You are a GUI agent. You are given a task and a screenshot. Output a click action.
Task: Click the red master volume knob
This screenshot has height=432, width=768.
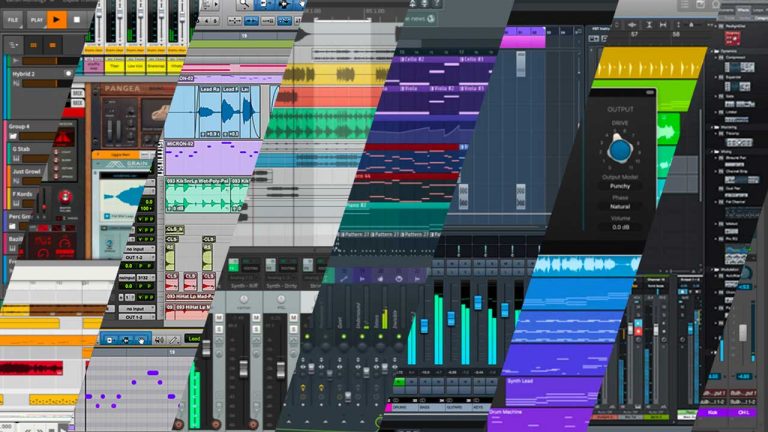[65, 197]
